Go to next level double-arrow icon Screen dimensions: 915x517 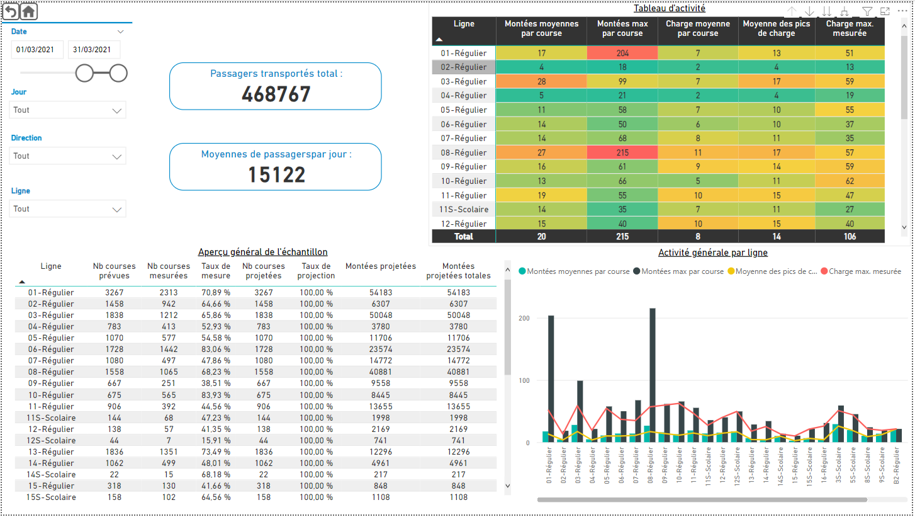click(828, 11)
